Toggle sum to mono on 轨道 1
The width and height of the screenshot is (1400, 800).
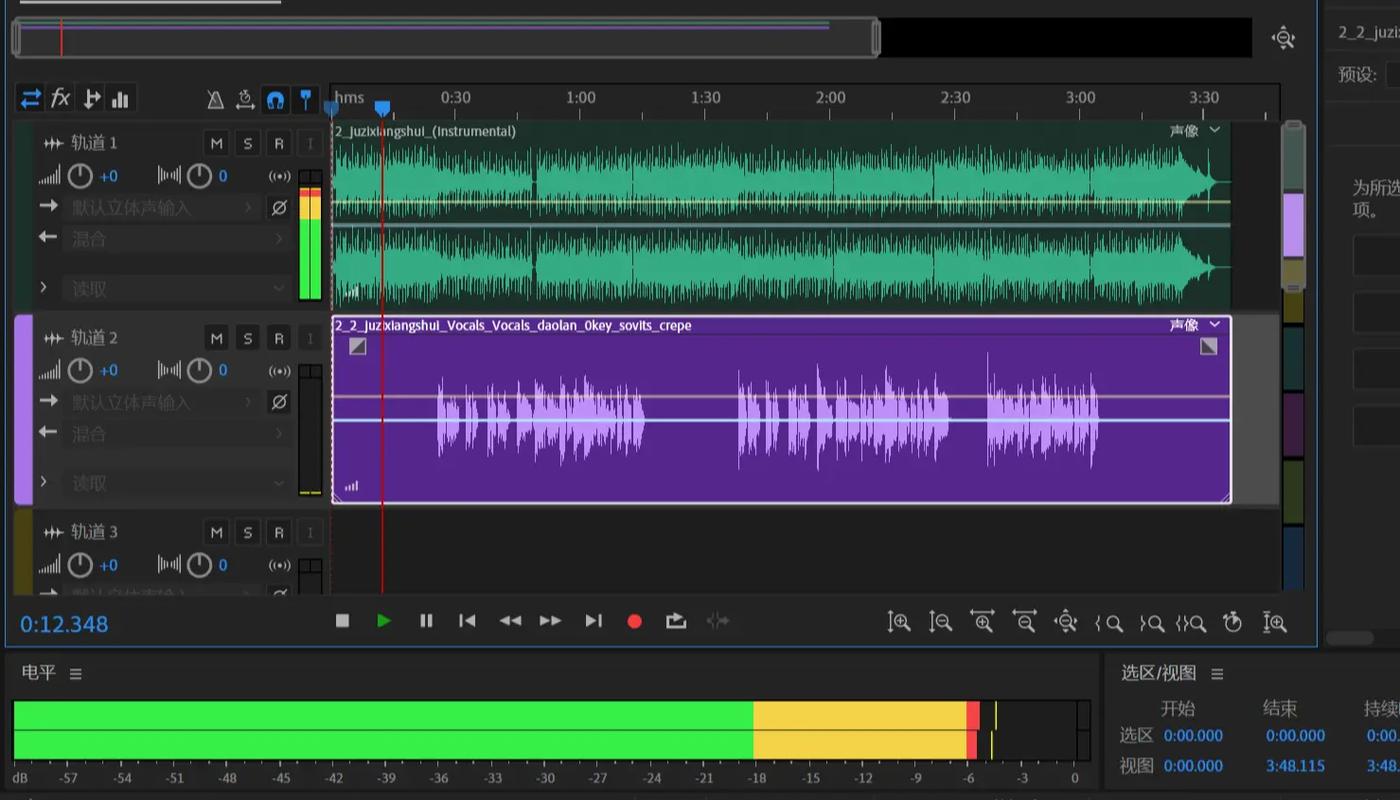(279, 176)
